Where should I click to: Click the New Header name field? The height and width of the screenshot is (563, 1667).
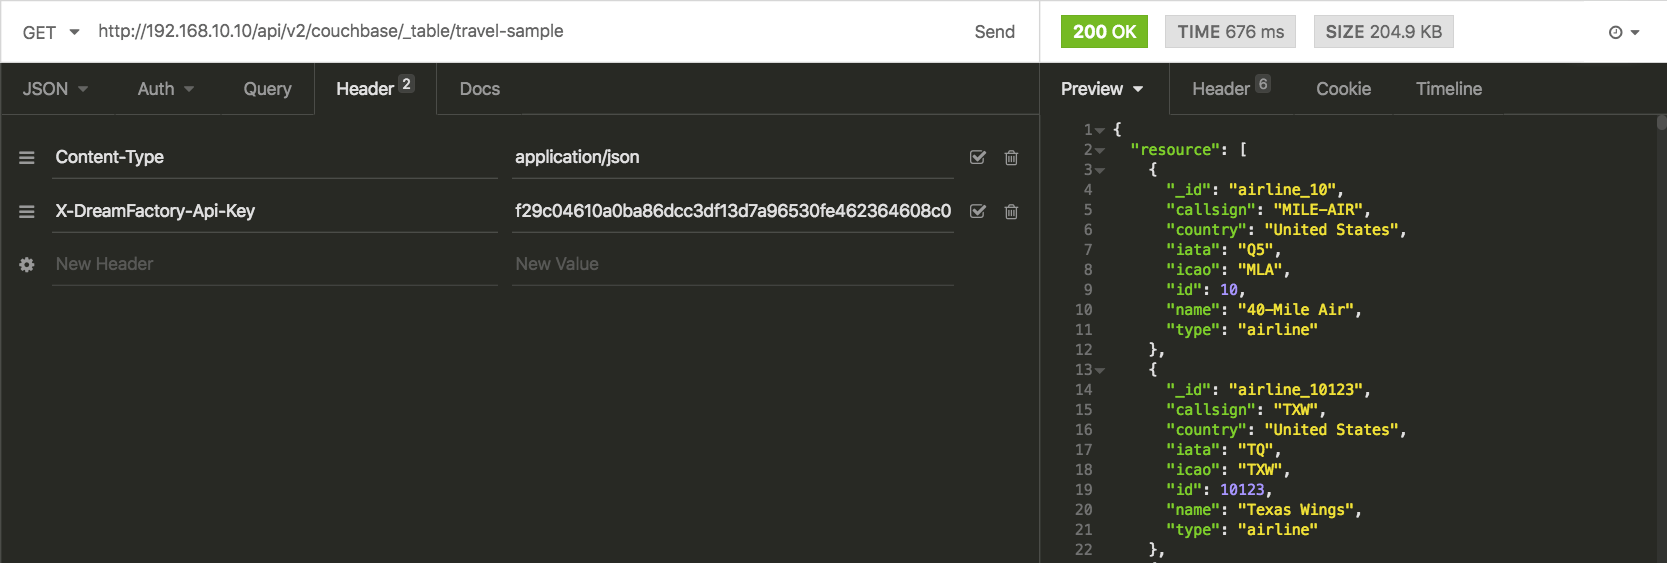[x=275, y=264]
